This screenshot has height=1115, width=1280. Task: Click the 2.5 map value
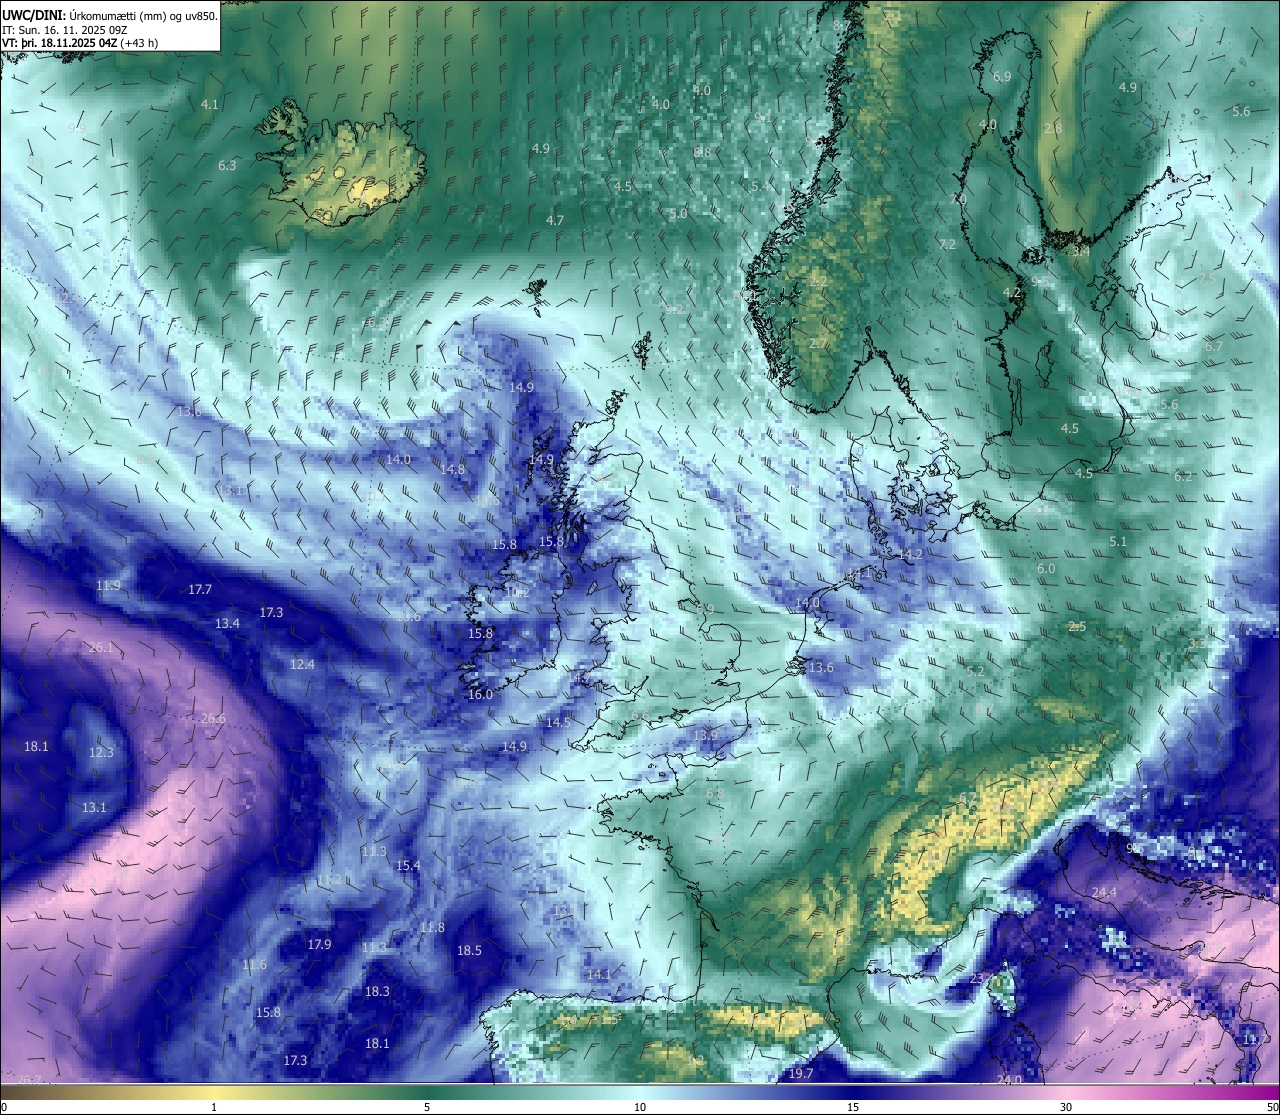tap(1077, 627)
